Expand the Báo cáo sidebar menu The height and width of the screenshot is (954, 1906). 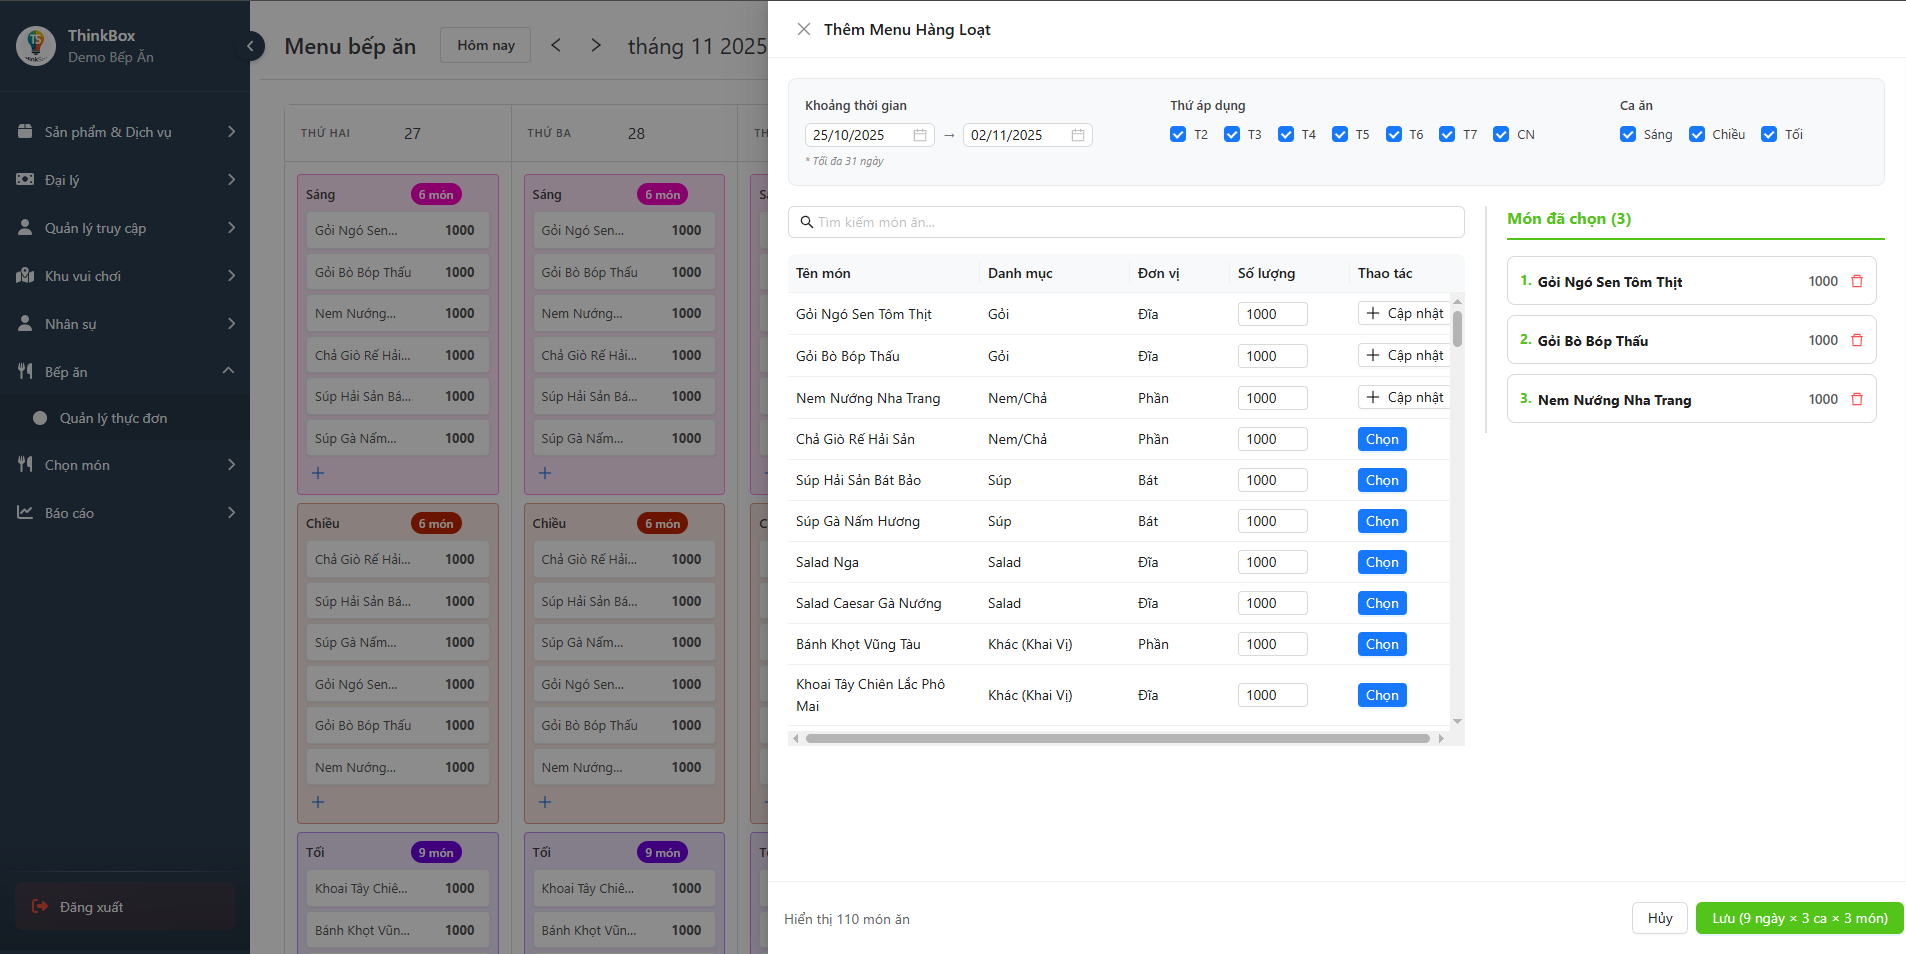125,513
